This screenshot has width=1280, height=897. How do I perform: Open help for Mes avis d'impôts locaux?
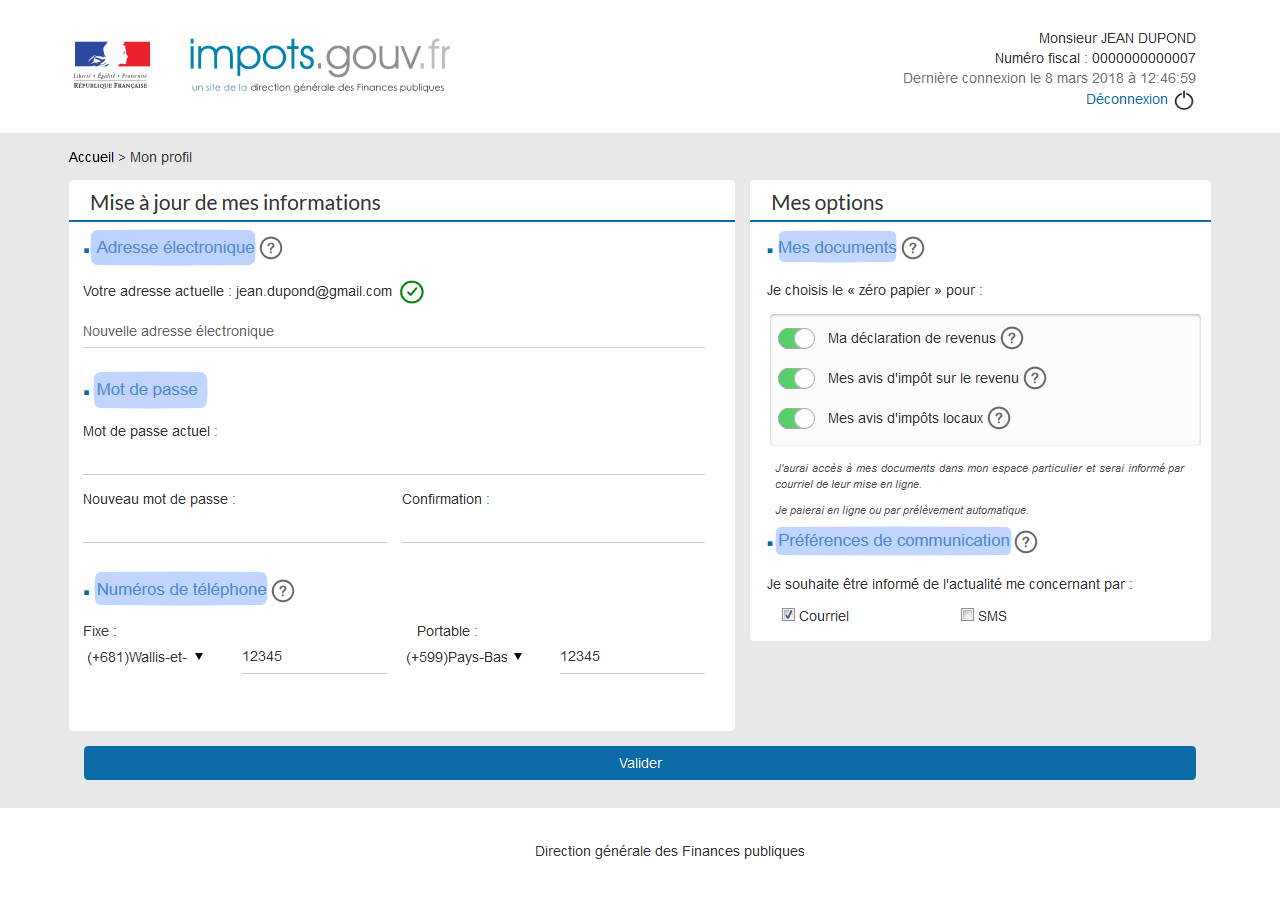point(999,418)
